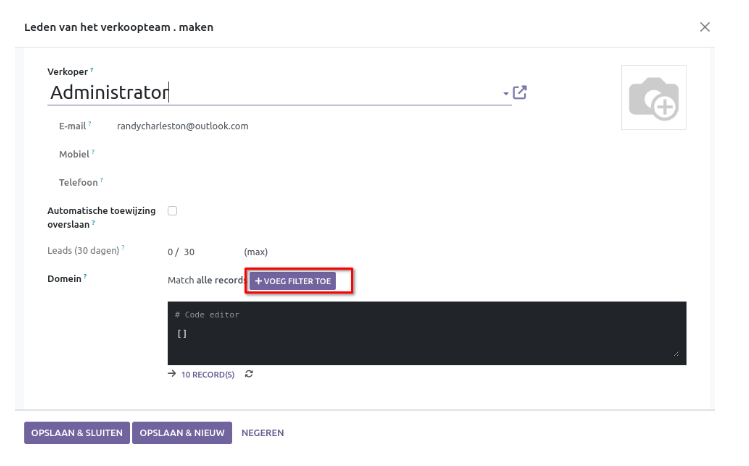Click the camera photo upload placeholder
Viewport: 749px width, 466px height.
(653, 97)
